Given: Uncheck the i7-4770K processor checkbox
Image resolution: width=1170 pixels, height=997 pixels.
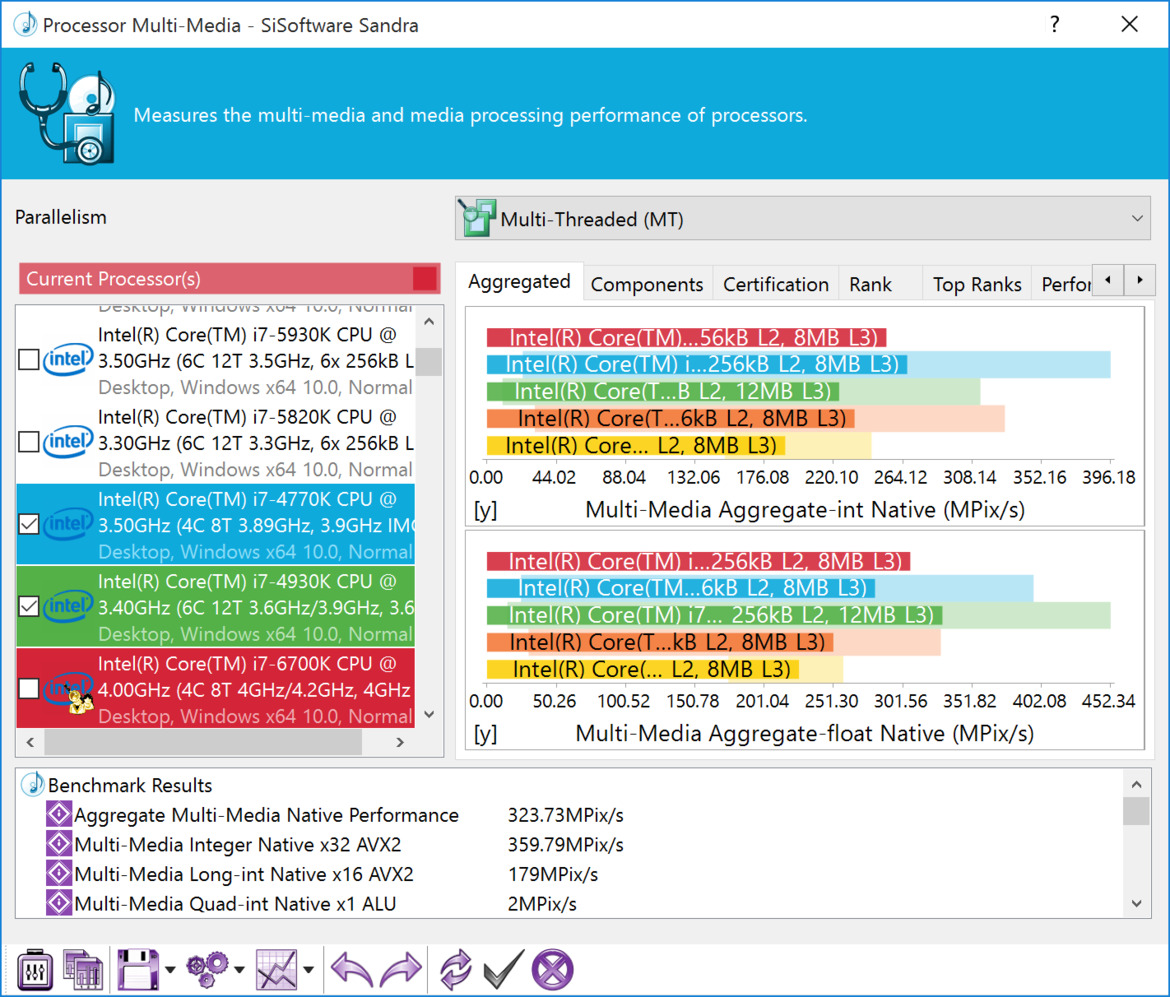Looking at the screenshot, I should [x=28, y=524].
